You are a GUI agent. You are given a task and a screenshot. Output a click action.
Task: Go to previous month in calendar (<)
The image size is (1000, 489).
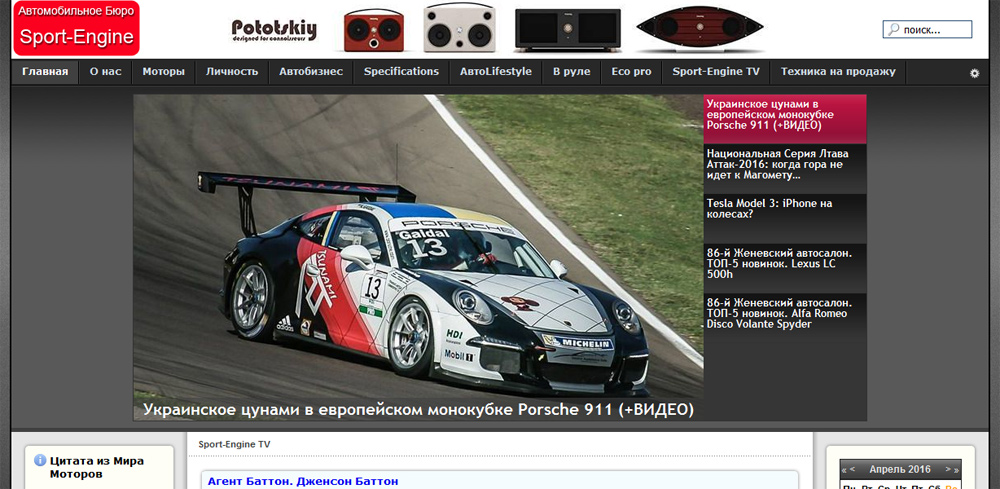point(853,469)
